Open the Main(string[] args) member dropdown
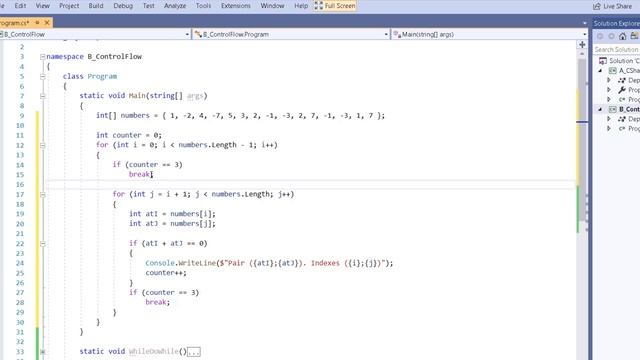 (x=489, y=34)
